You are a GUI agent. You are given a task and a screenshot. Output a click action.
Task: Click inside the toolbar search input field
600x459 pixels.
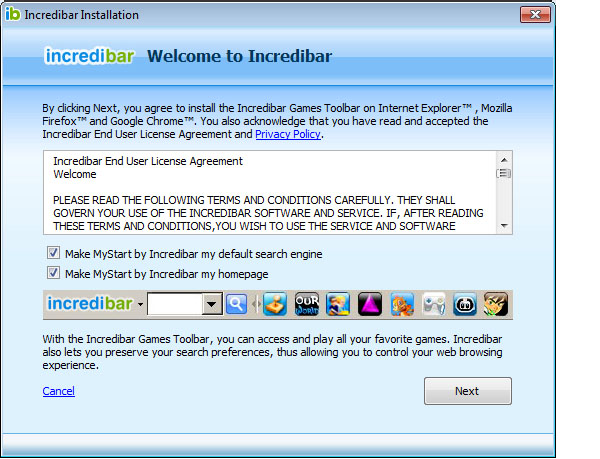pos(175,304)
